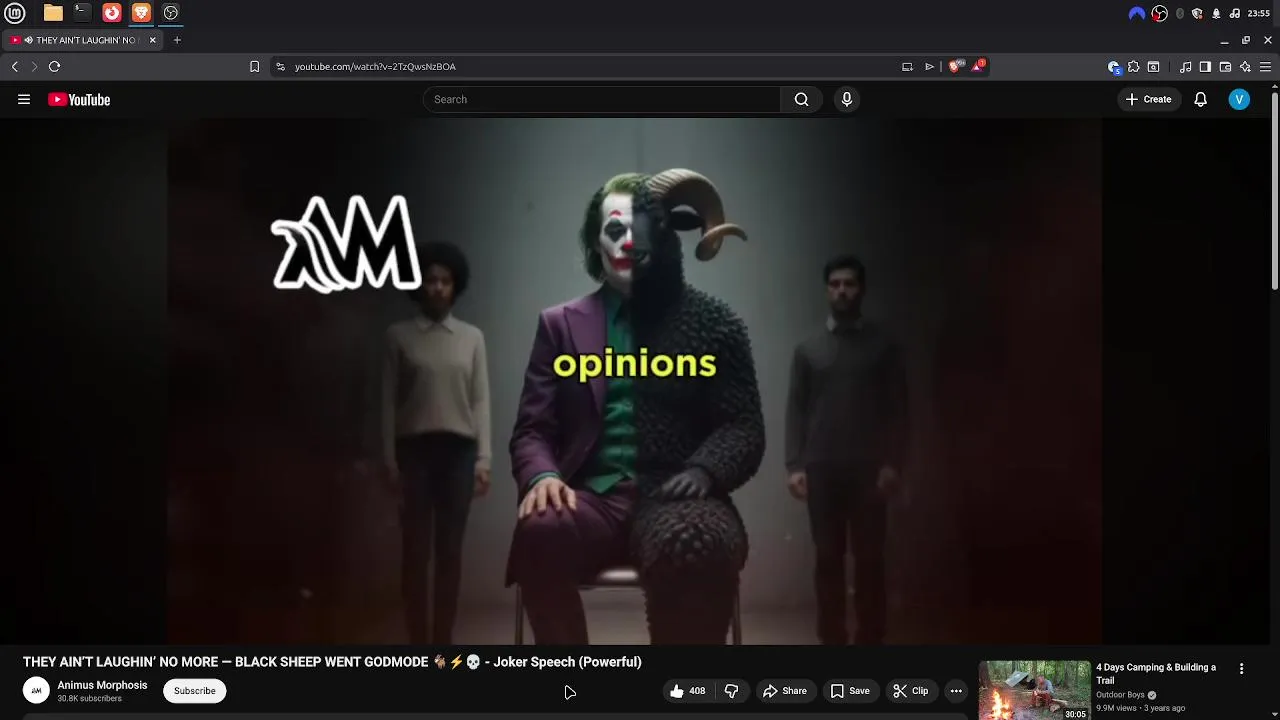Open the blue VPN tray icon
Image resolution: width=1280 pixels, height=720 pixels.
pos(1137,13)
